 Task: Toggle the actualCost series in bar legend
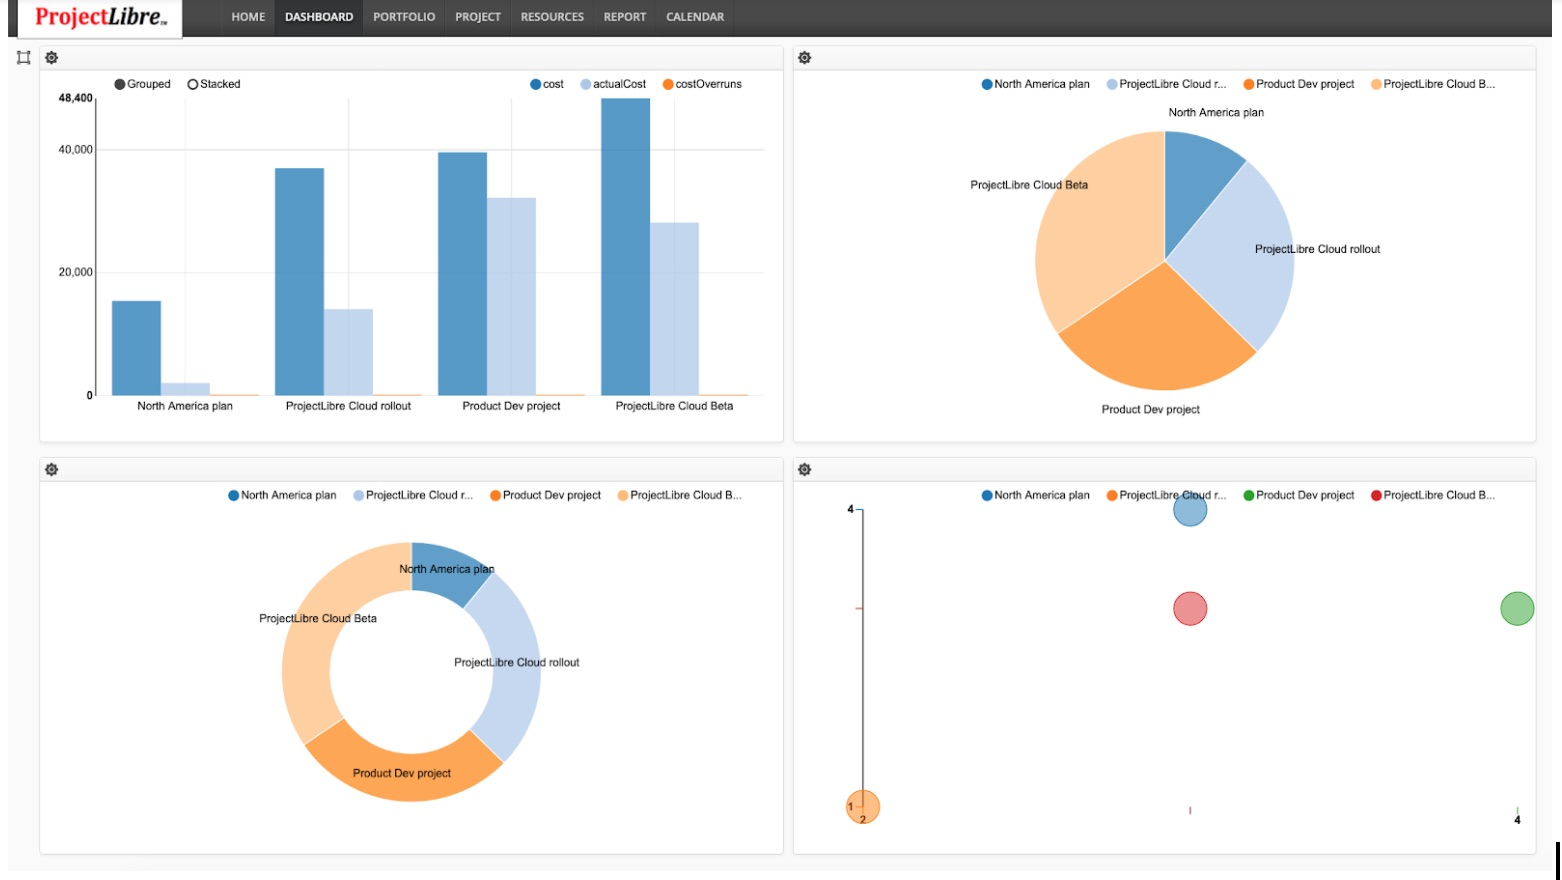(613, 84)
